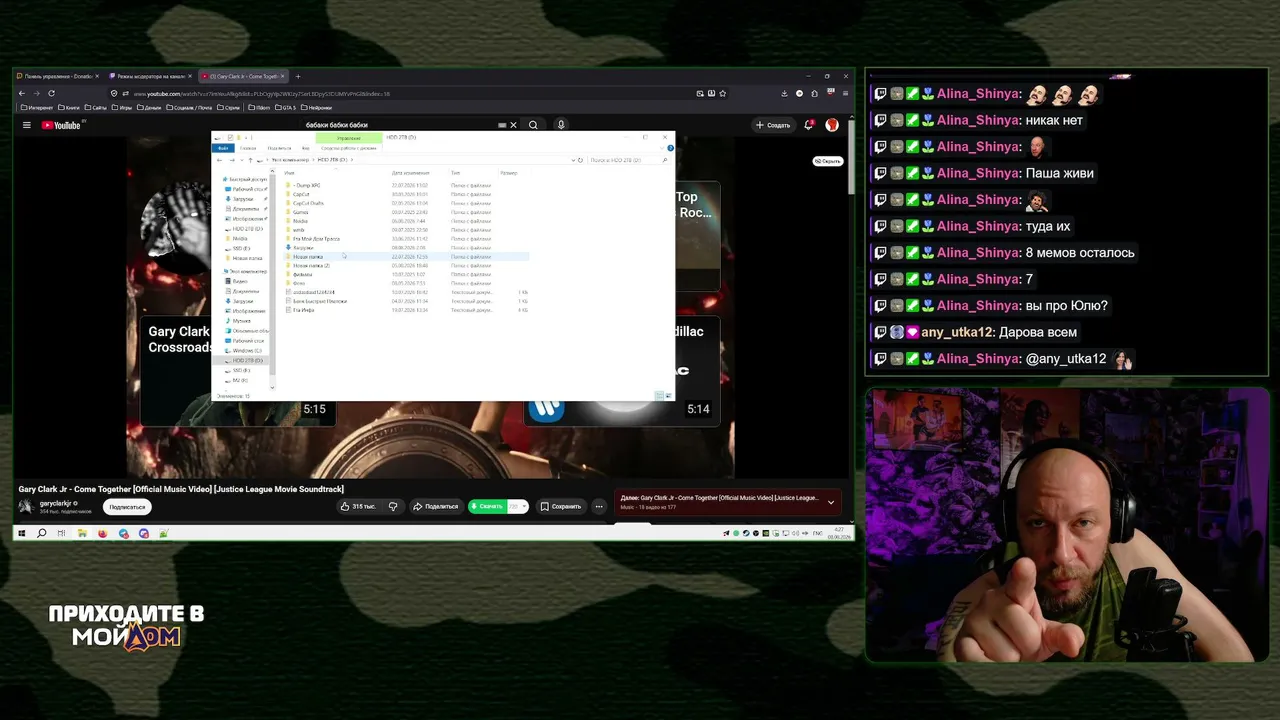Select the Гта Инфа text file
The image size is (1280, 720).
pos(303,310)
